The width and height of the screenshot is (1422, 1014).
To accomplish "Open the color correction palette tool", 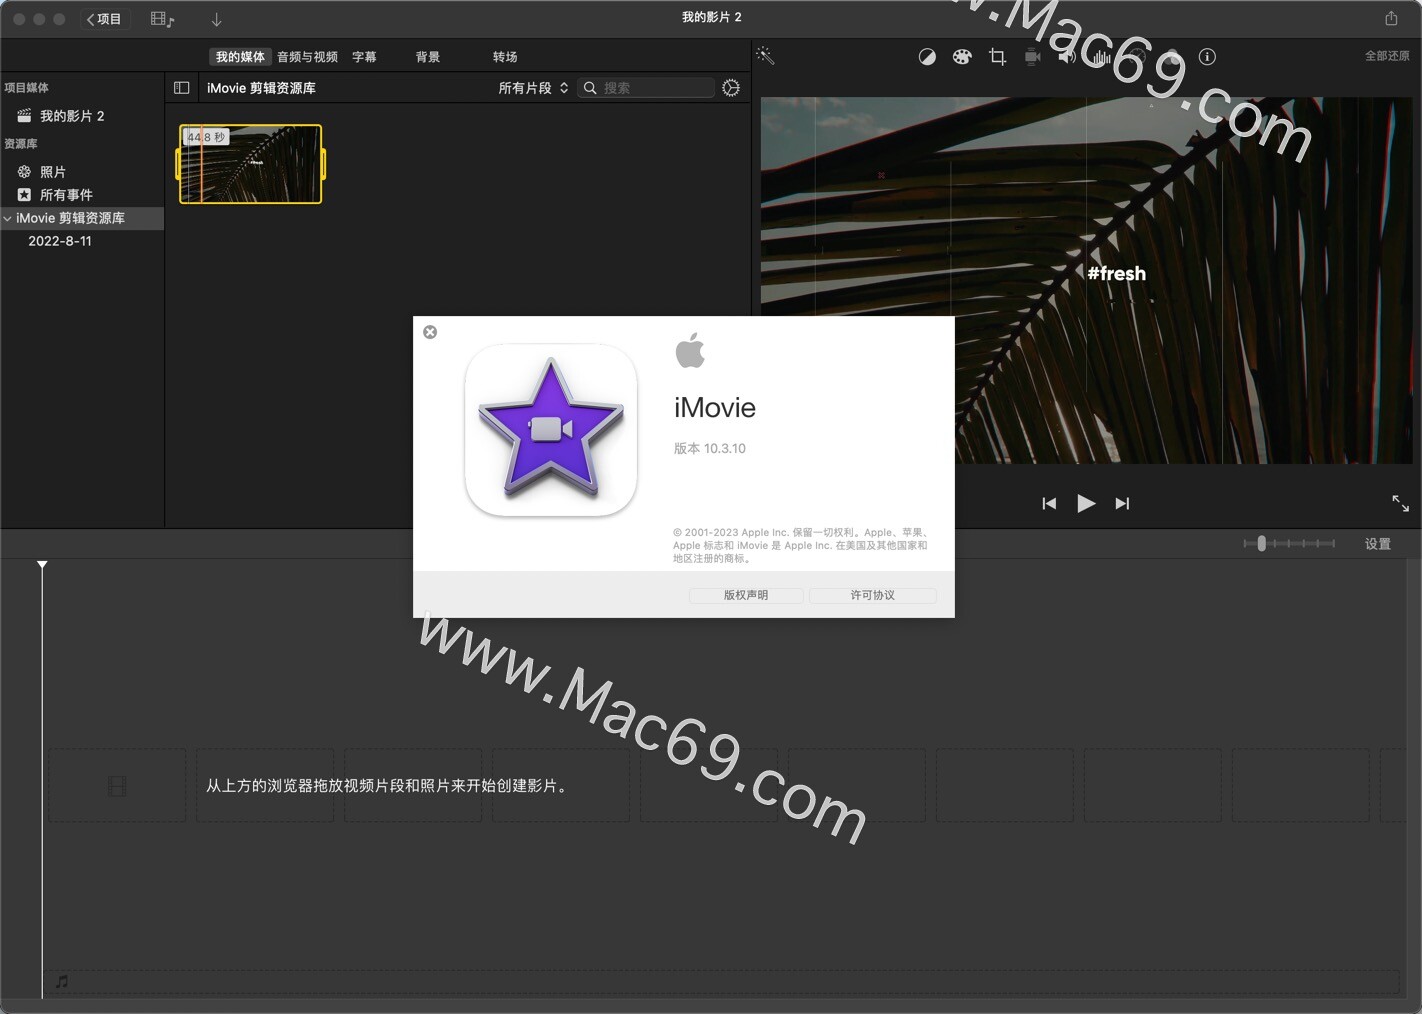I will 962,57.
